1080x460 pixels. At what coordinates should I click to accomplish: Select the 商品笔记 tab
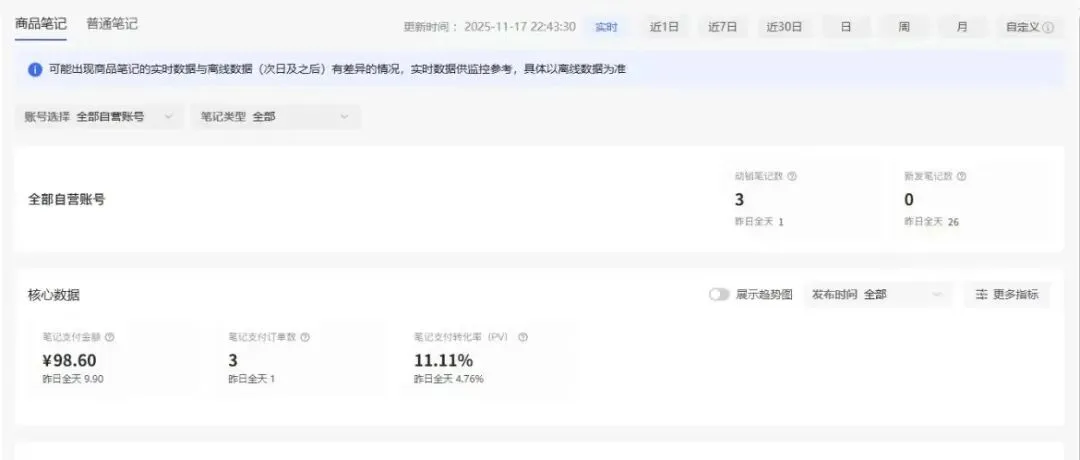[x=41, y=24]
